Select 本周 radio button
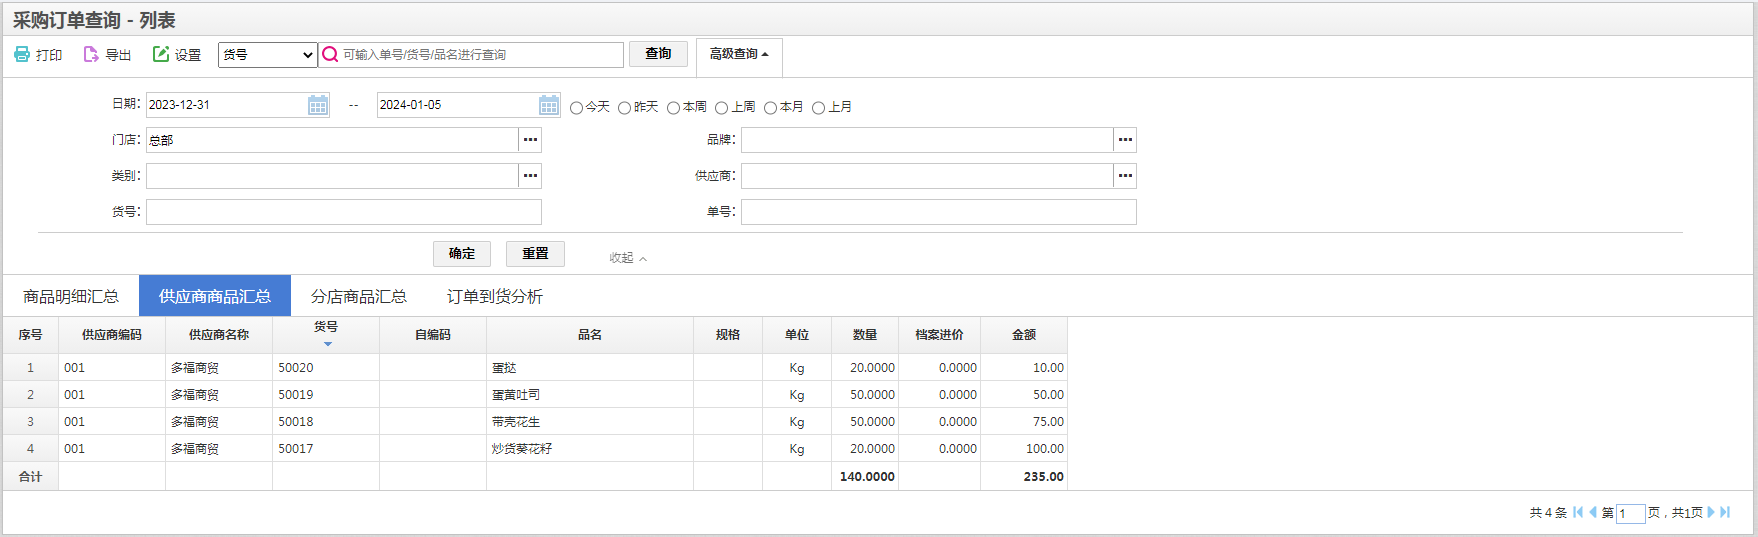Image resolution: width=1758 pixels, height=537 pixels. click(x=673, y=108)
